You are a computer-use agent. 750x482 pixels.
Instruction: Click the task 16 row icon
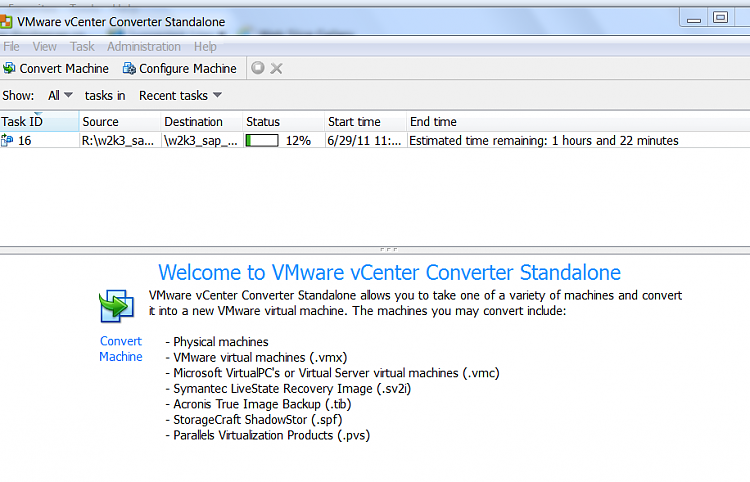pos(7,141)
